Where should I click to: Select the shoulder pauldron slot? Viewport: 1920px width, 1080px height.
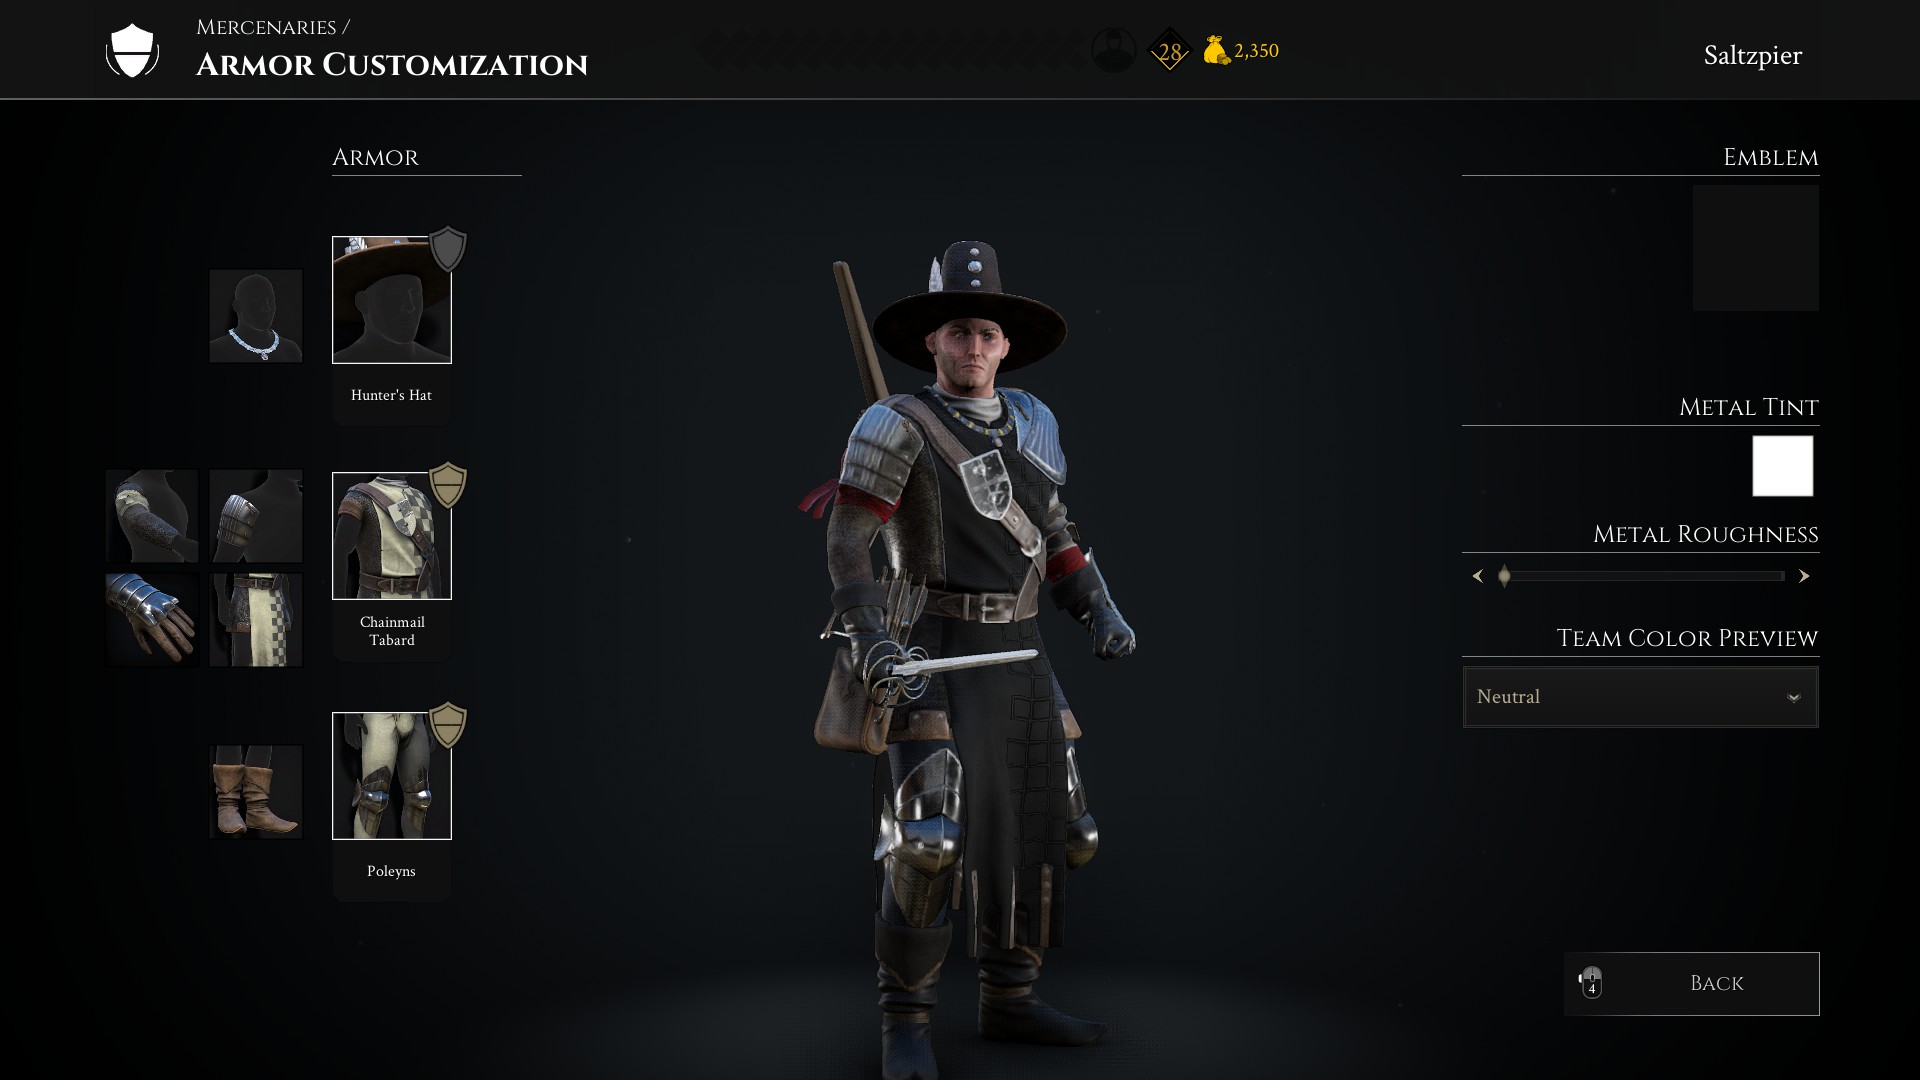256,516
